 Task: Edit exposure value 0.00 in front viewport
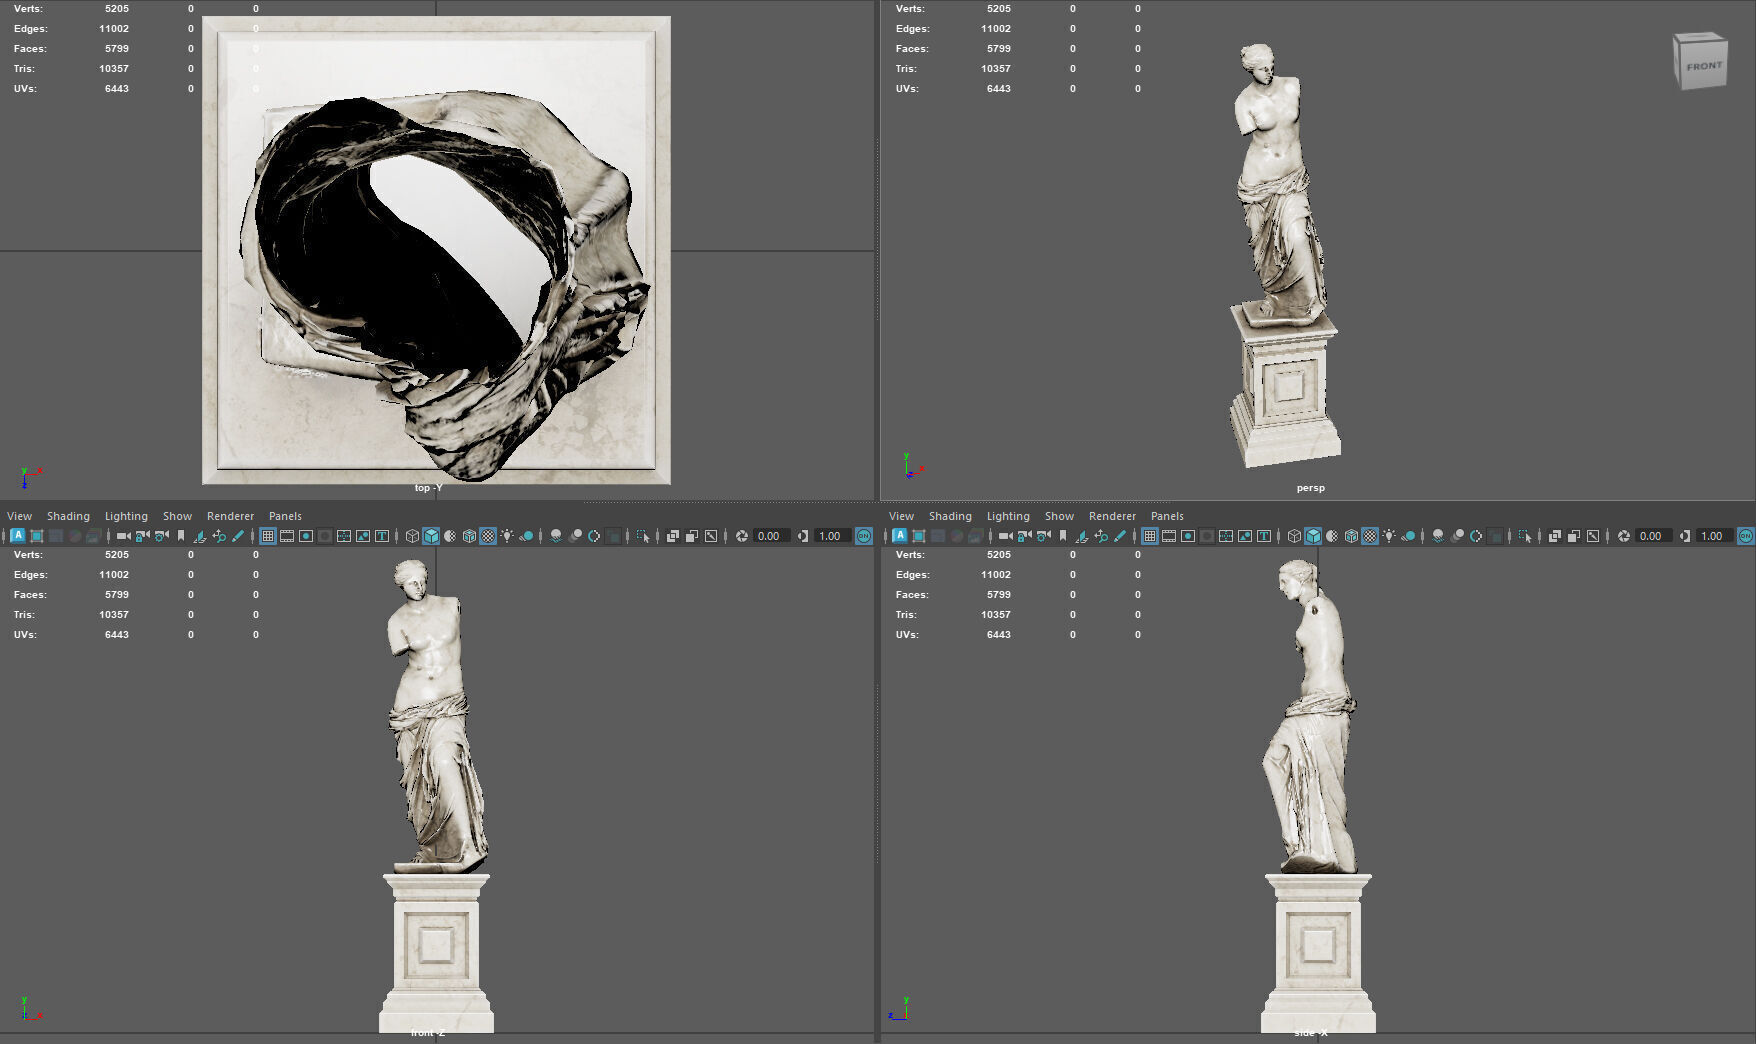(x=771, y=536)
